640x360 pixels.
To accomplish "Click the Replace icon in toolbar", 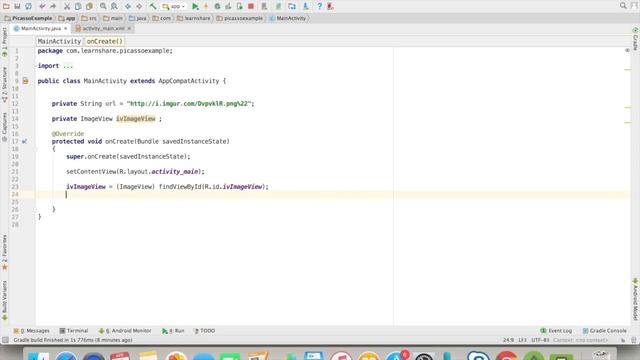I will (114, 6).
